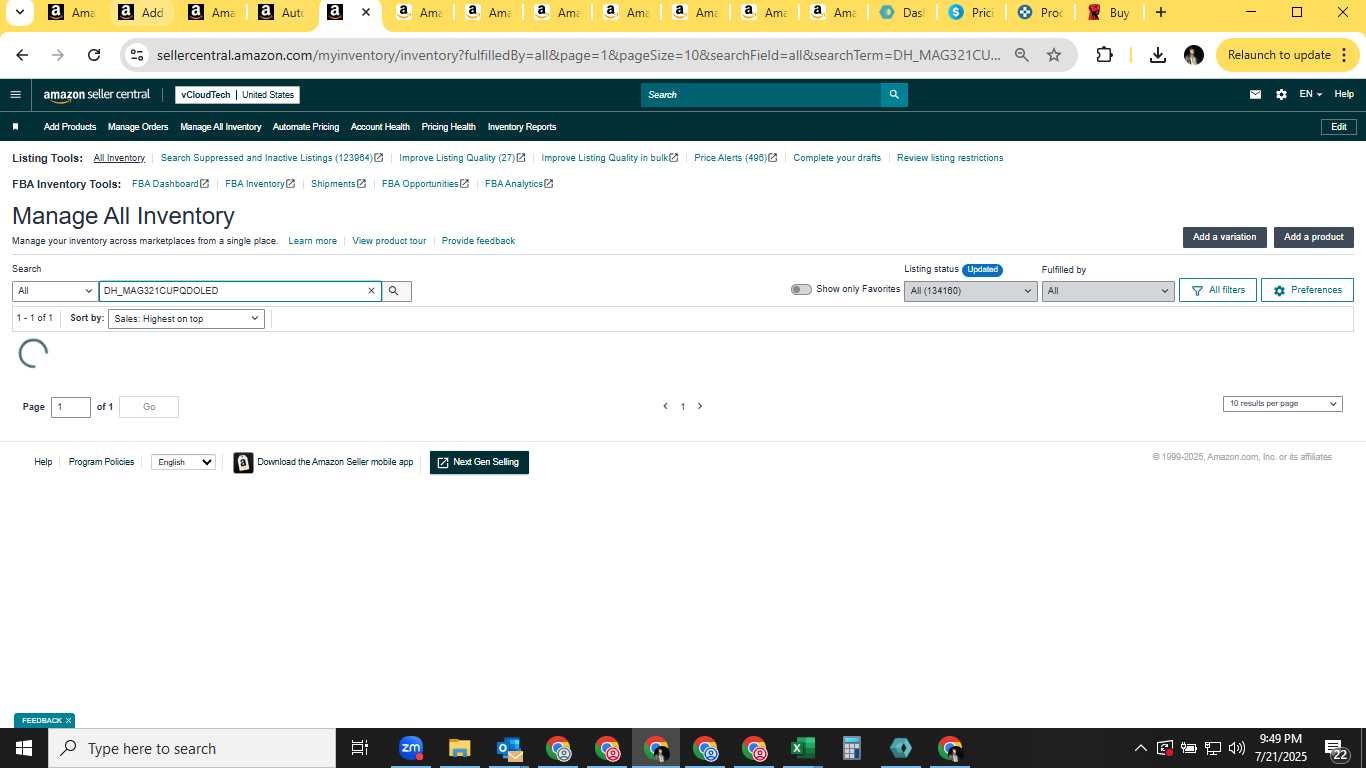This screenshot has height=768, width=1366.
Task: Click Next Gen Selling button
Action: pyautogui.click(x=479, y=462)
